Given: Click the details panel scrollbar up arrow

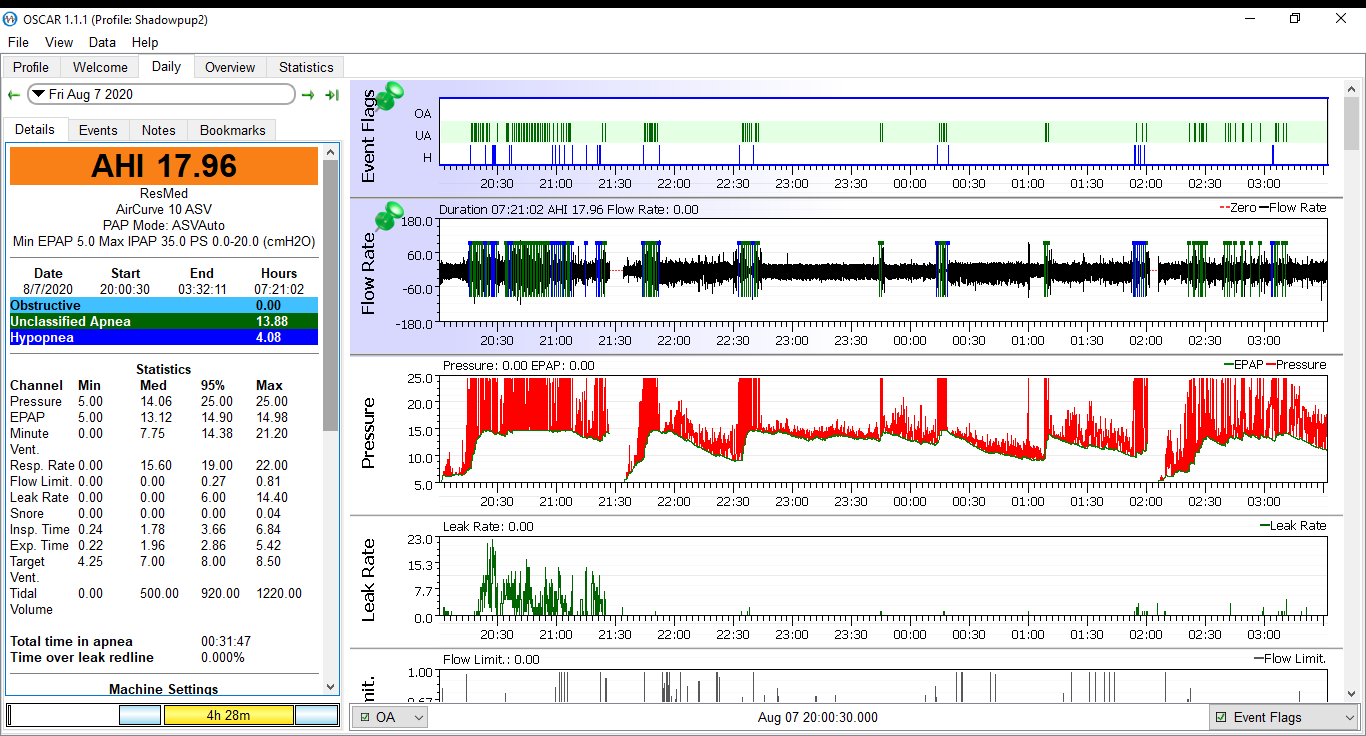Looking at the screenshot, I should pos(331,152).
